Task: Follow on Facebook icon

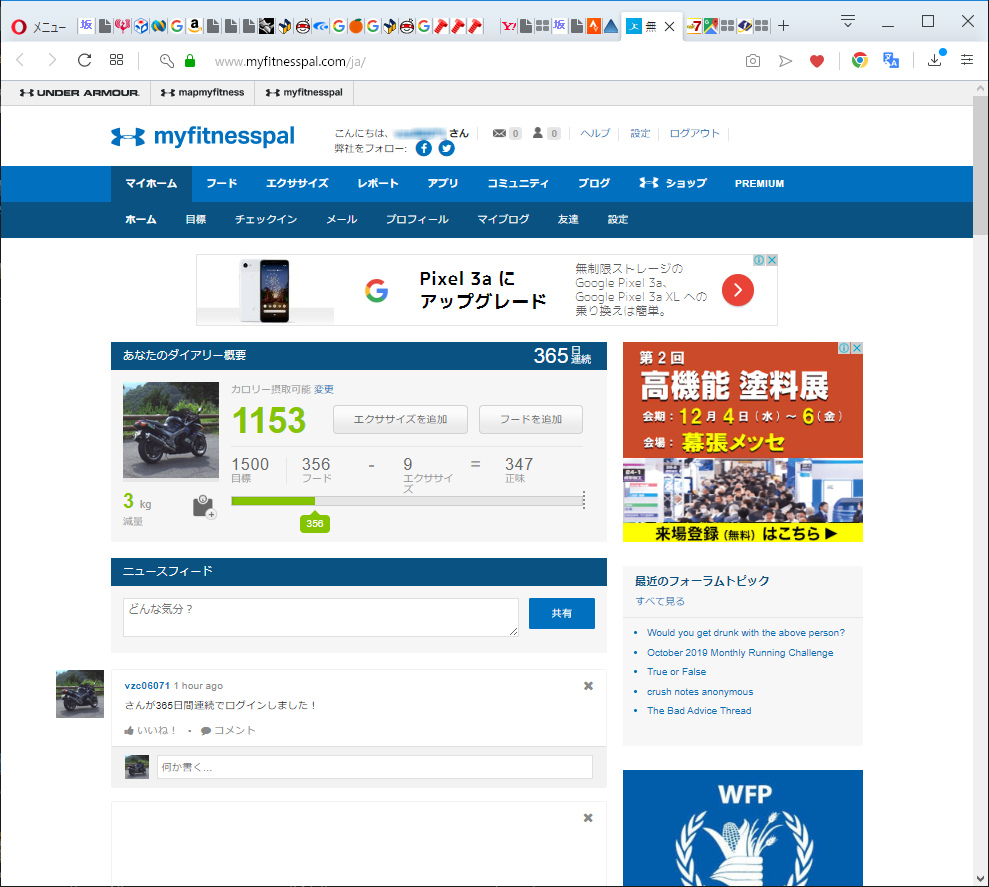Action: (424, 149)
